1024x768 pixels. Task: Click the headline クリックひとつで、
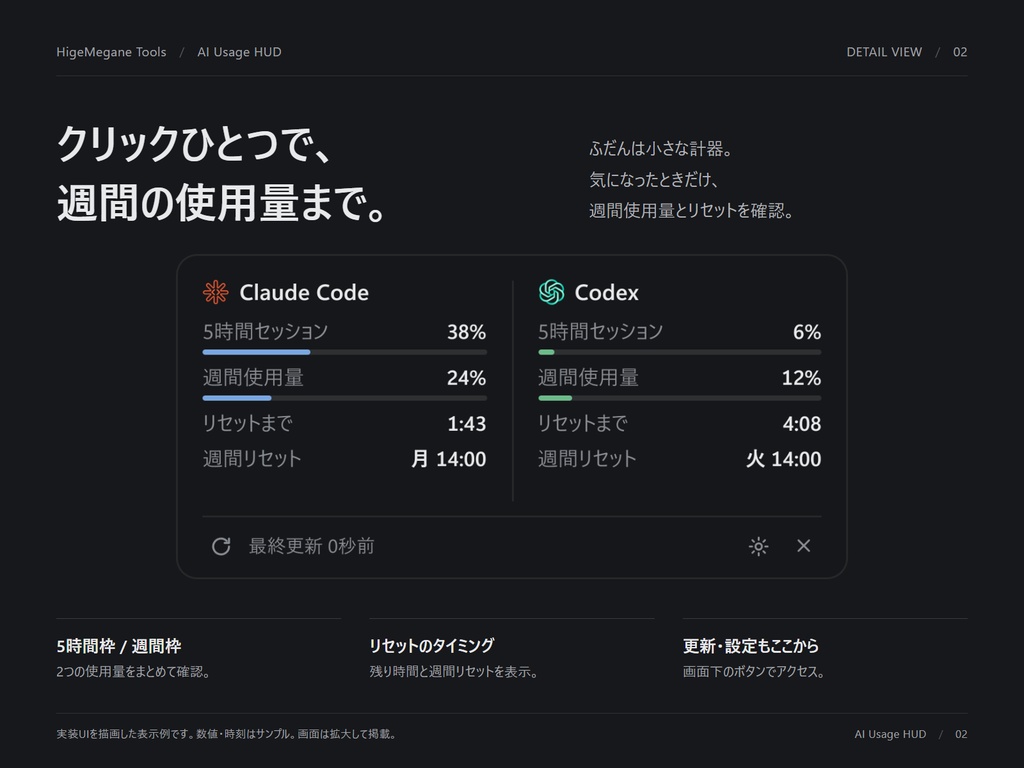[x=194, y=144]
